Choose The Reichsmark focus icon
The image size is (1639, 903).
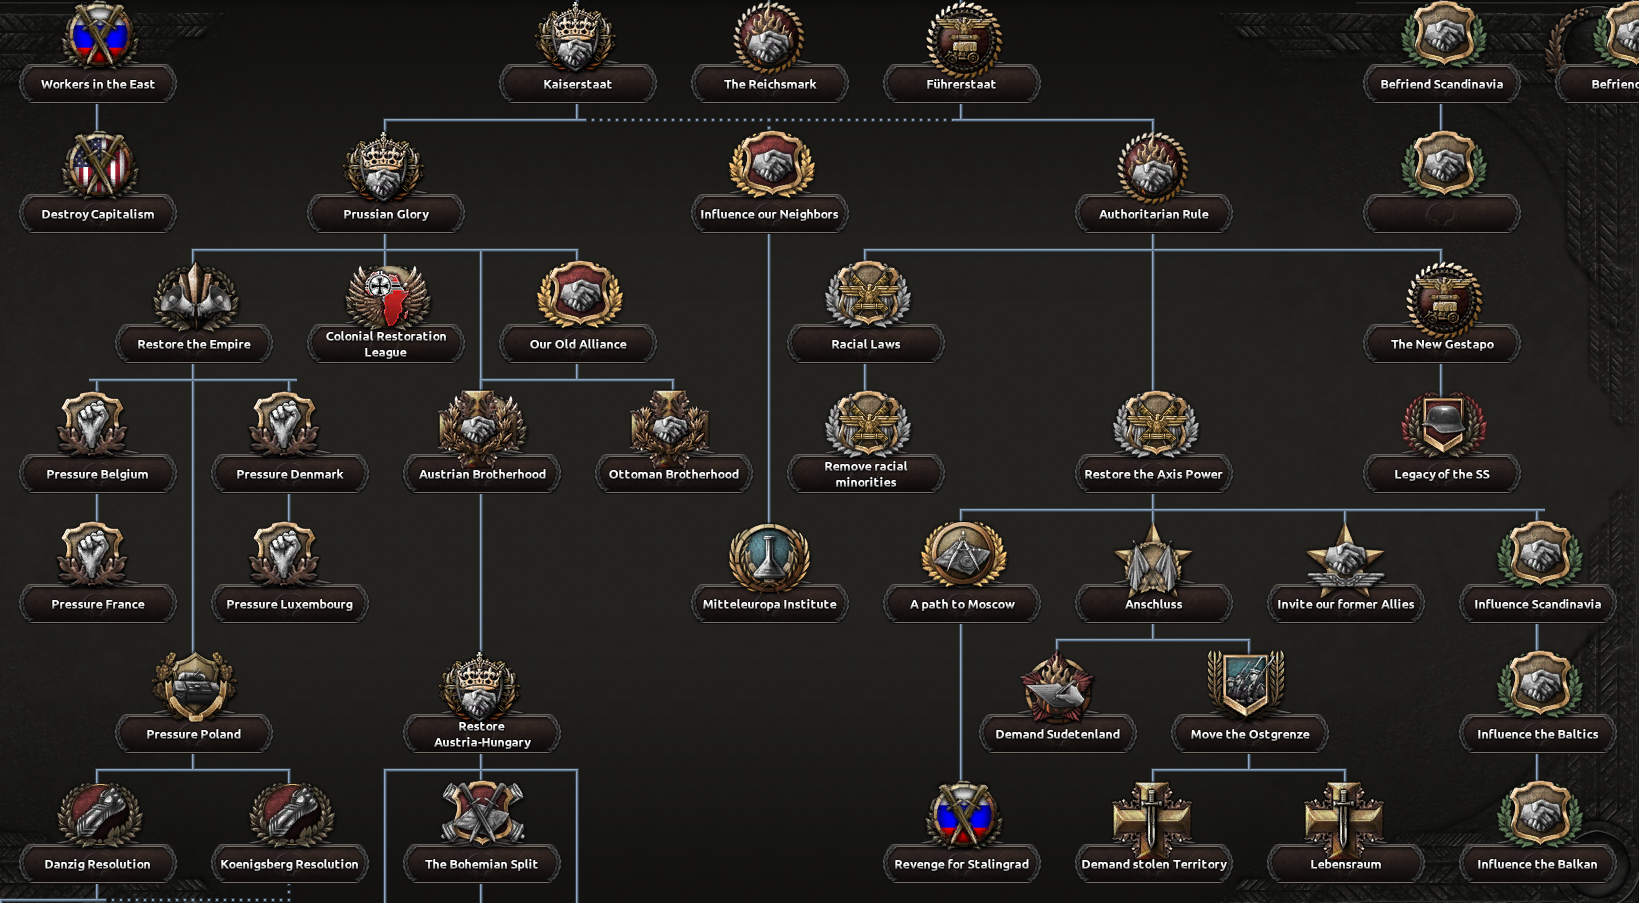pos(769,36)
